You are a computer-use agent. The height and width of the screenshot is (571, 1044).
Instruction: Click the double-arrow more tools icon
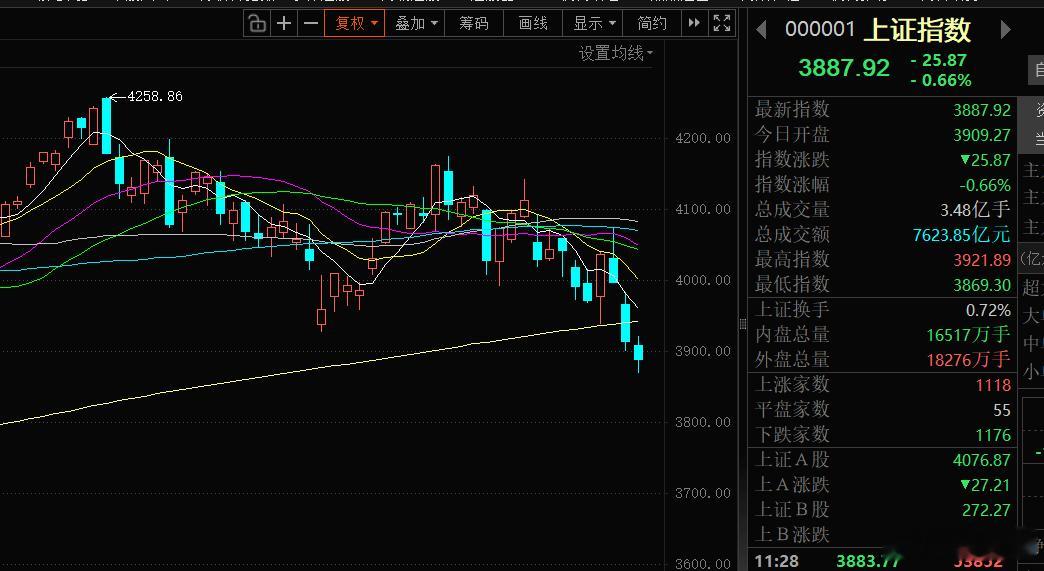[694, 24]
